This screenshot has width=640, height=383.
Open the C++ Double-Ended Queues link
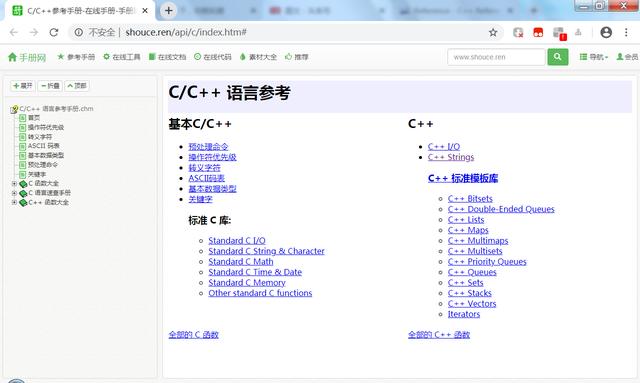[501, 209]
